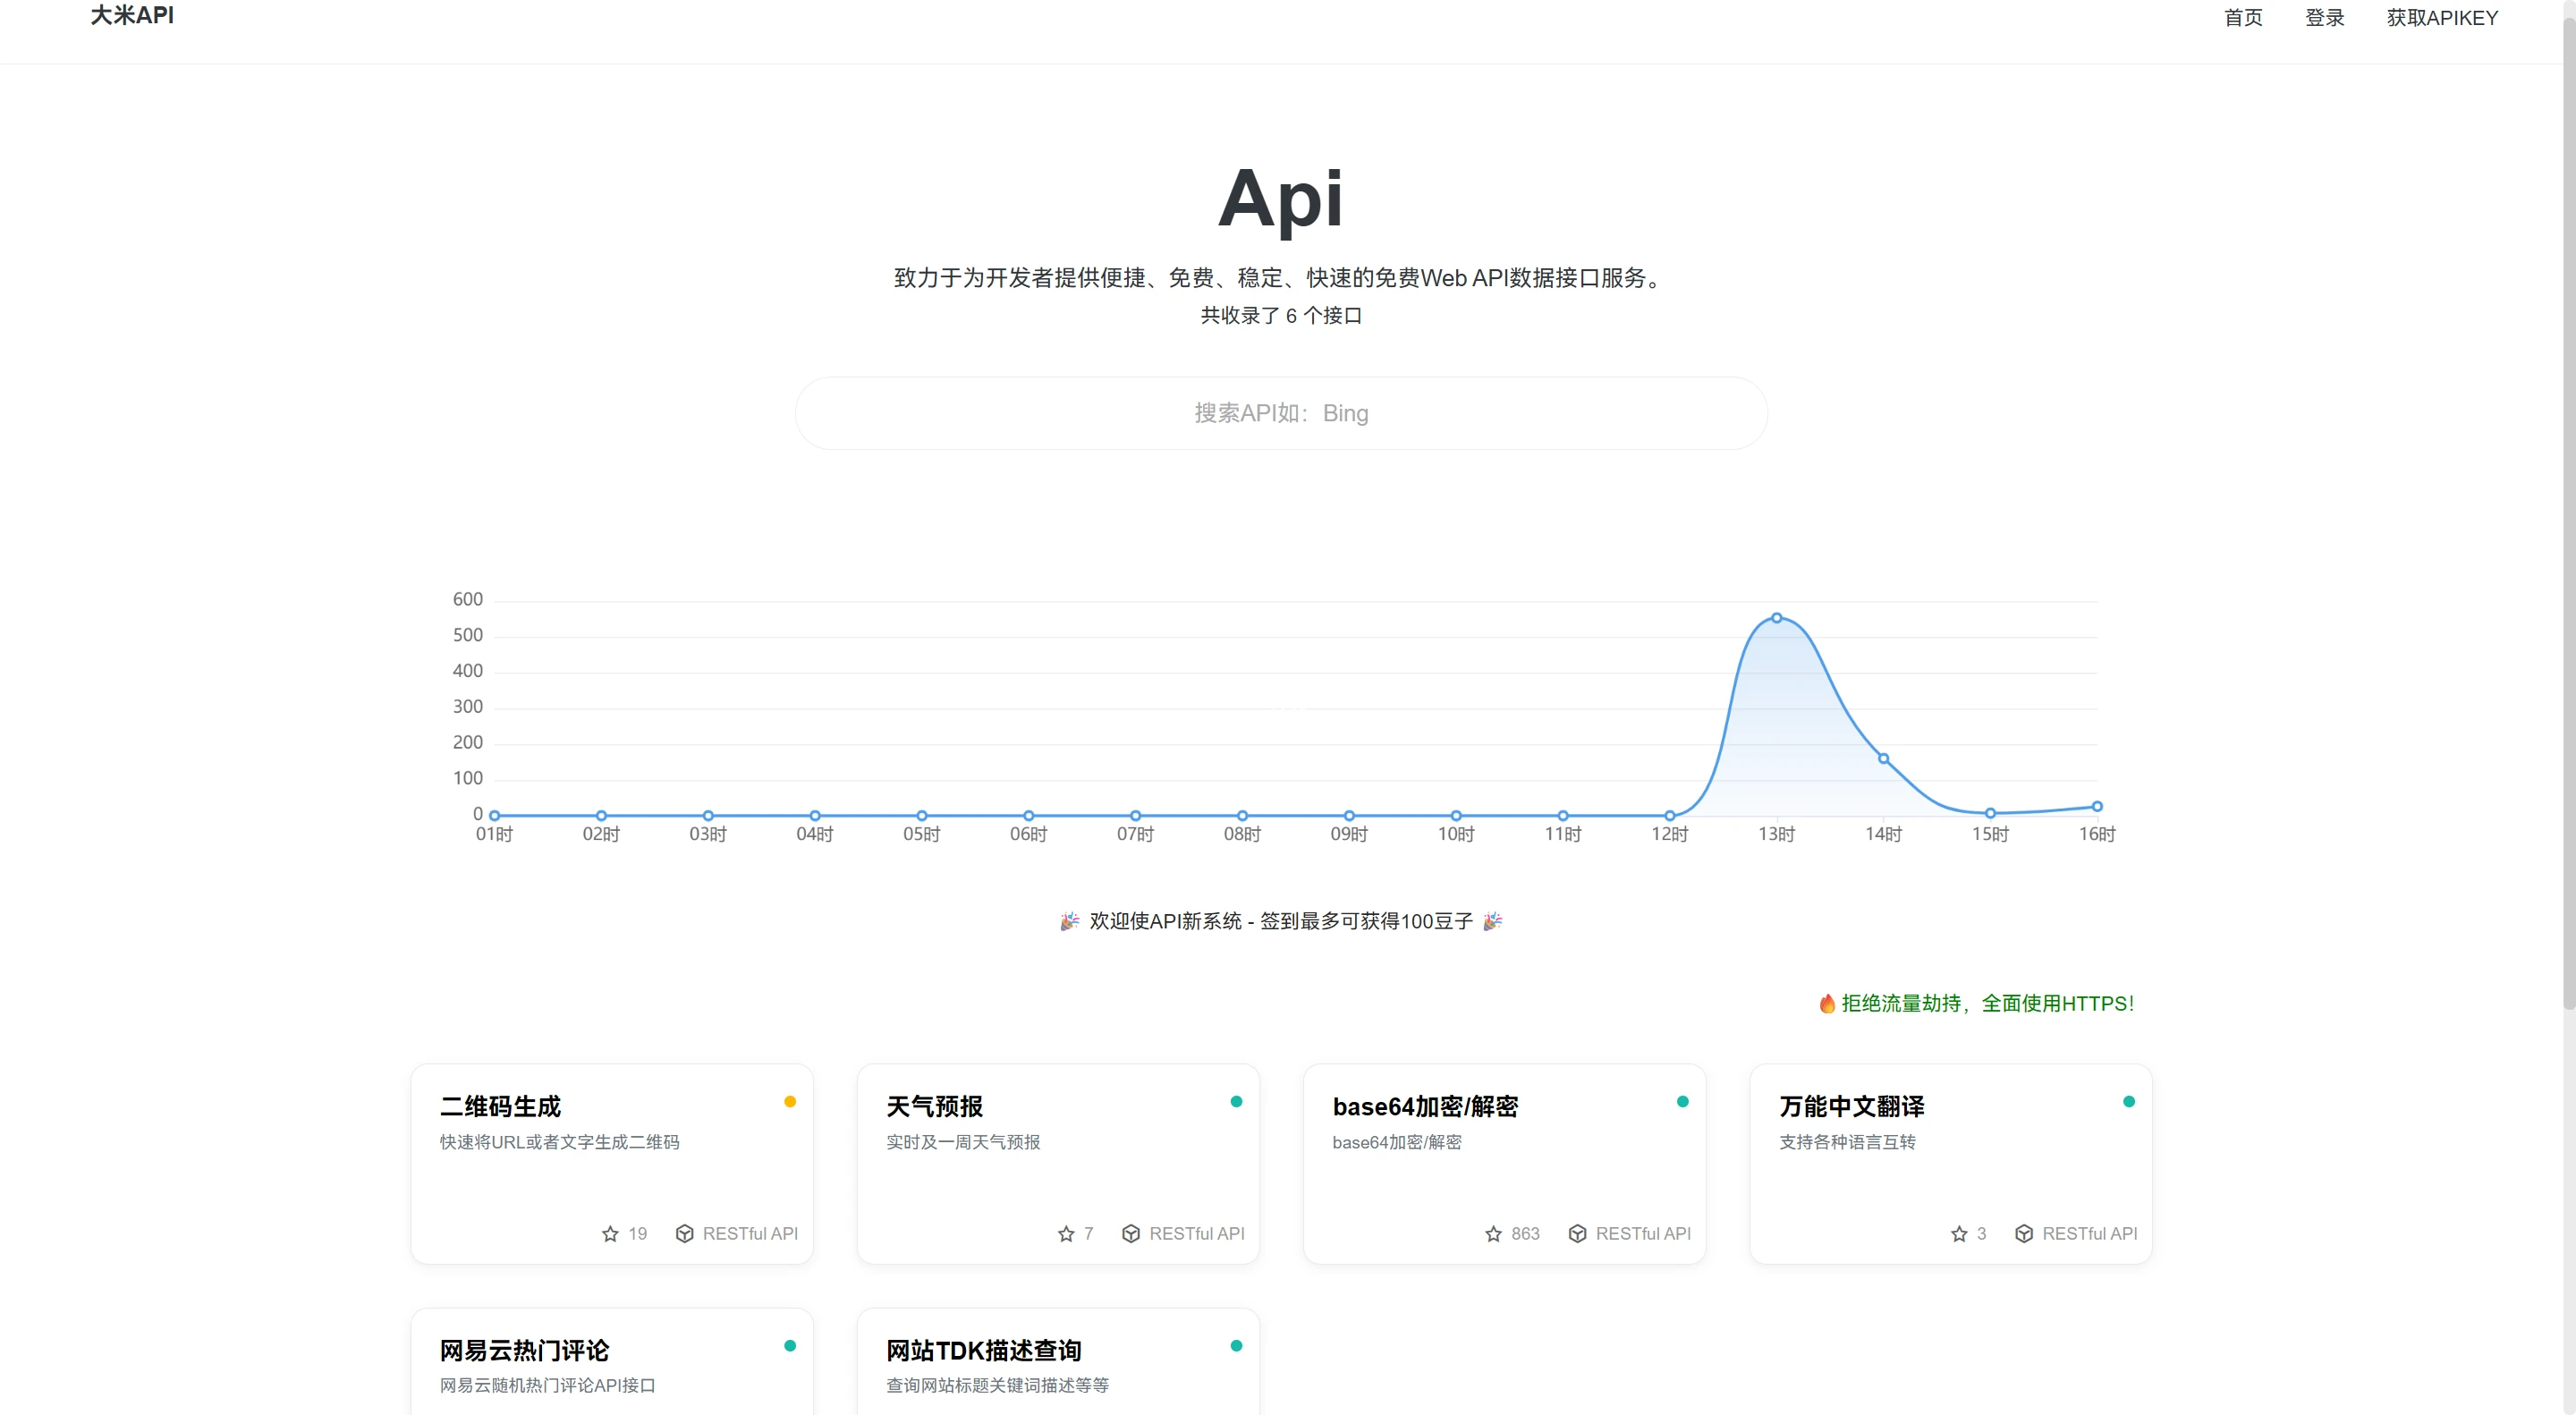Click the fire icon beside HTTPS notice
The width and height of the screenshot is (2576, 1415).
point(1827,1003)
